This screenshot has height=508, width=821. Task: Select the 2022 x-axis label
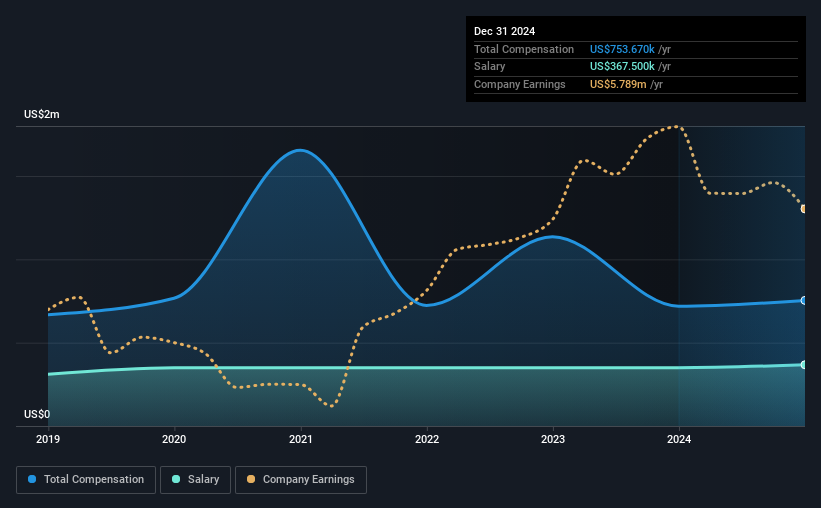(x=427, y=439)
